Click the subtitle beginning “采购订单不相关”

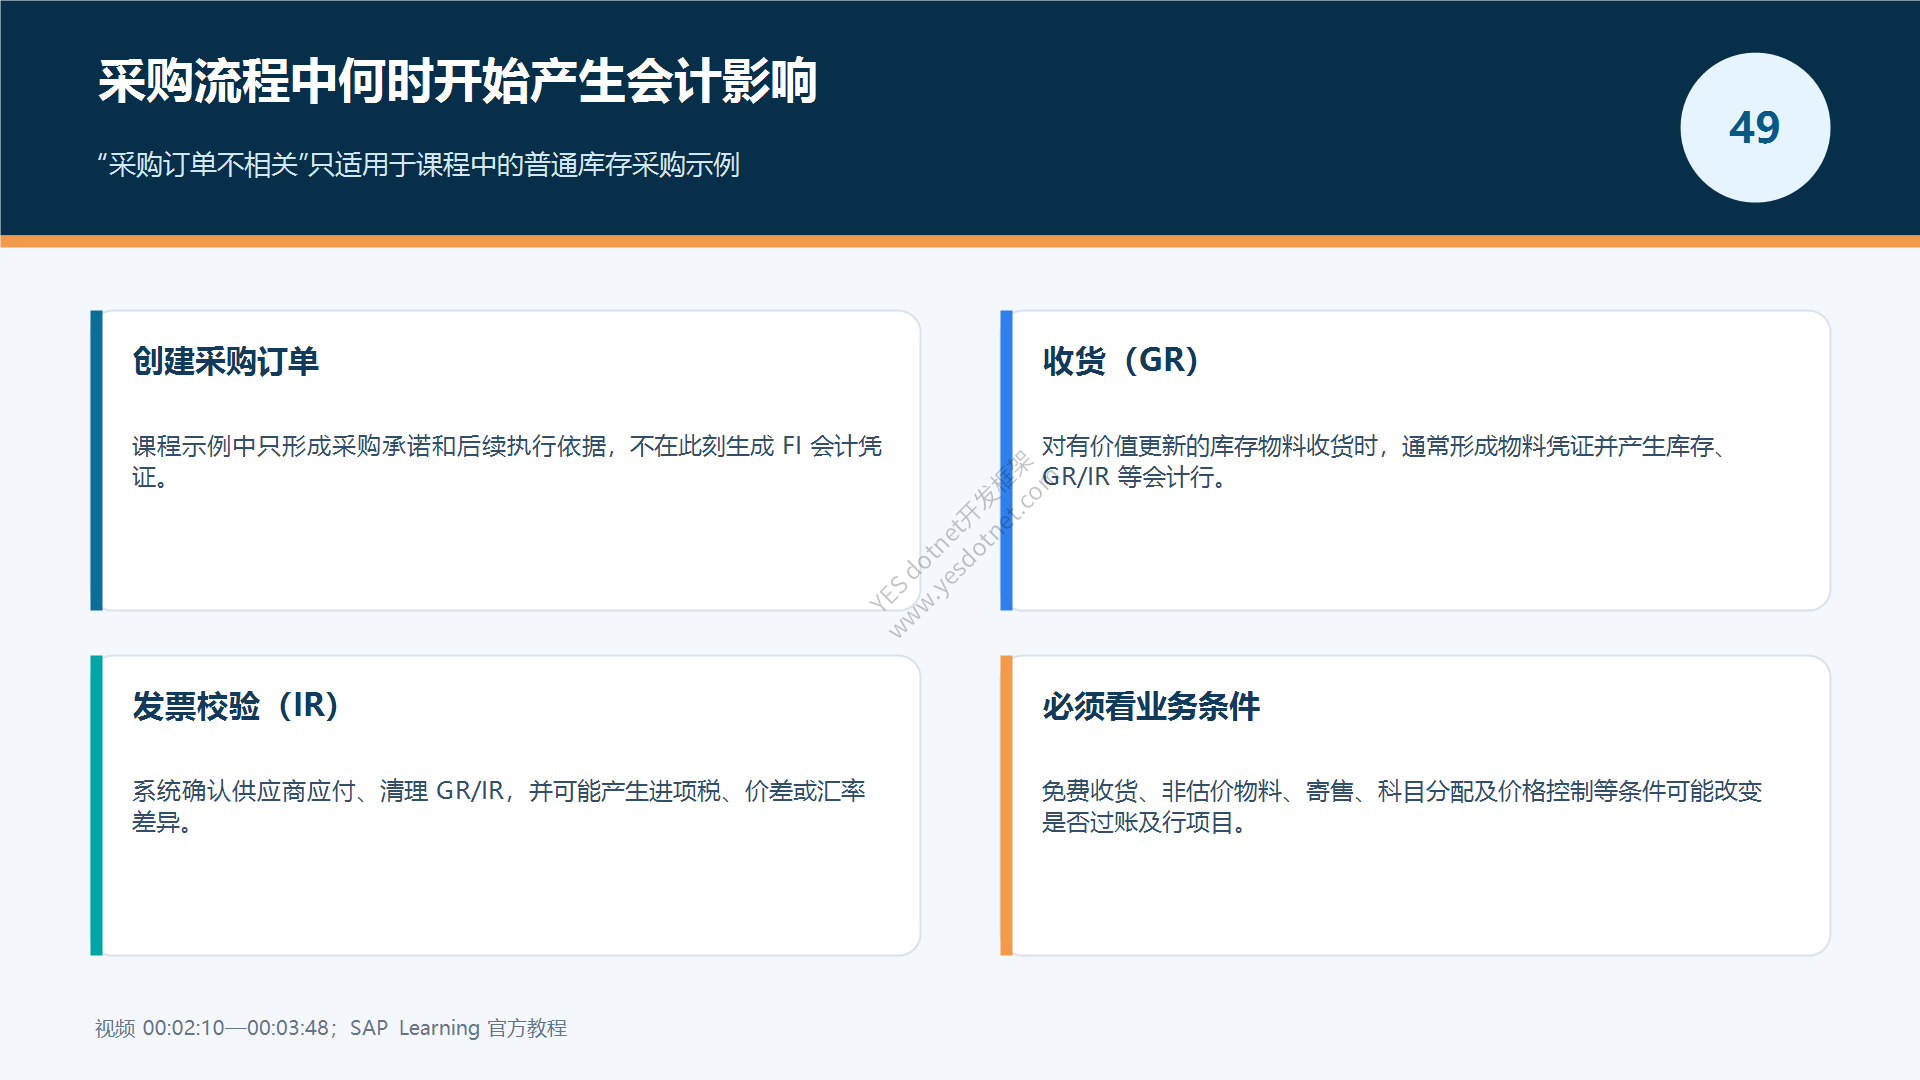[418, 165]
